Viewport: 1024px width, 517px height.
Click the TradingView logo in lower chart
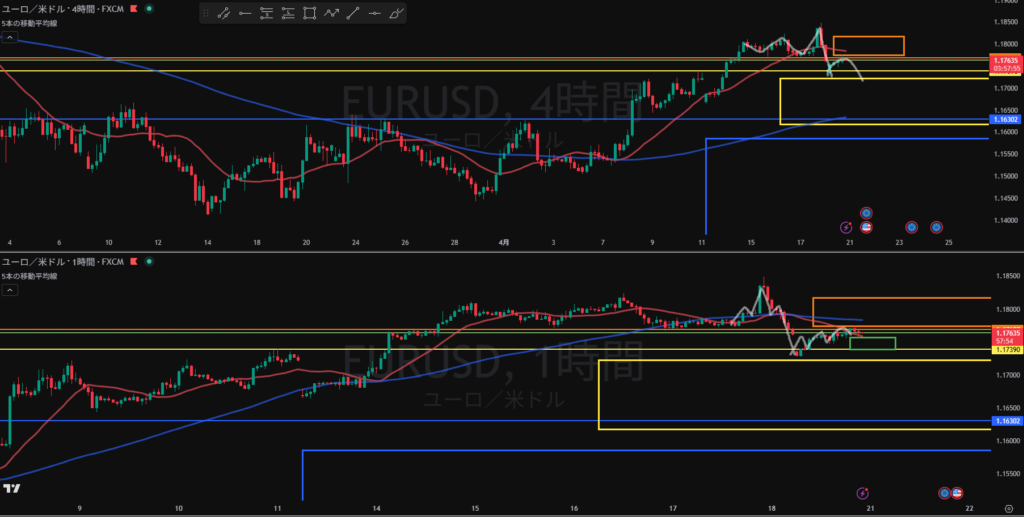pyautogui.click(x=11, y=489)
